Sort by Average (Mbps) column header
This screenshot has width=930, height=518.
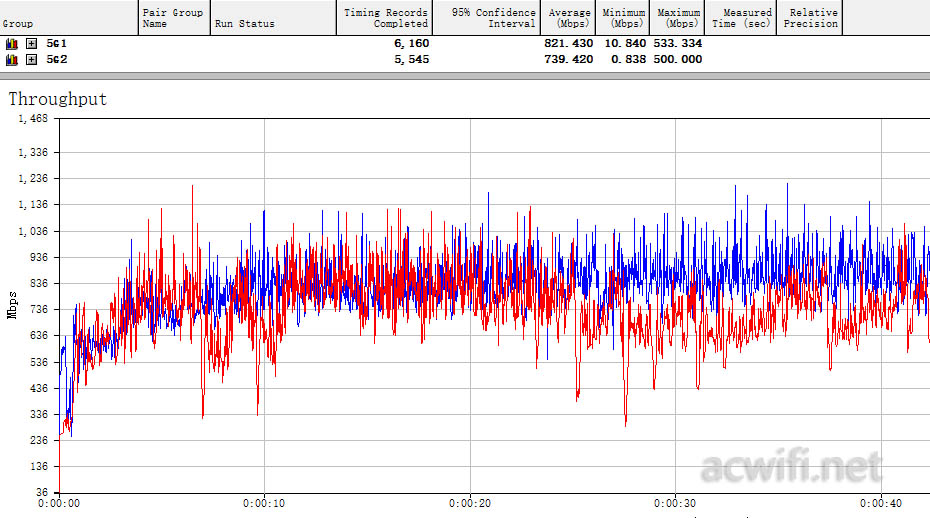click(x=570, y=18)
